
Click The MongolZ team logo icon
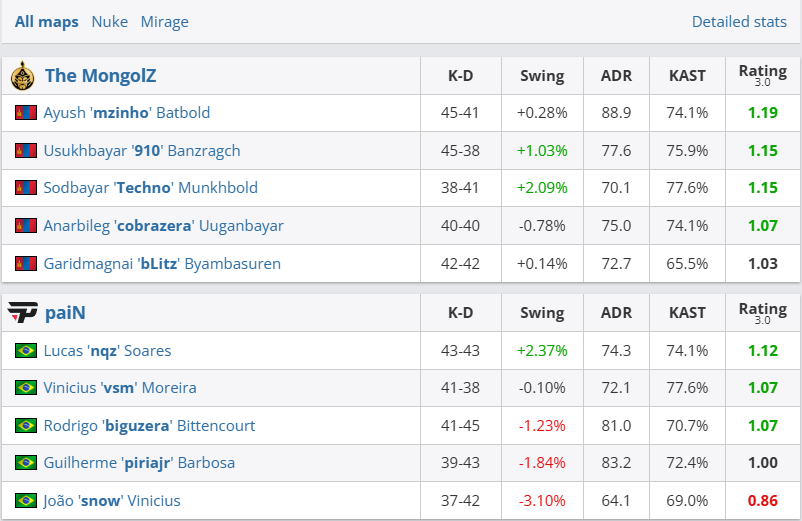22,75
